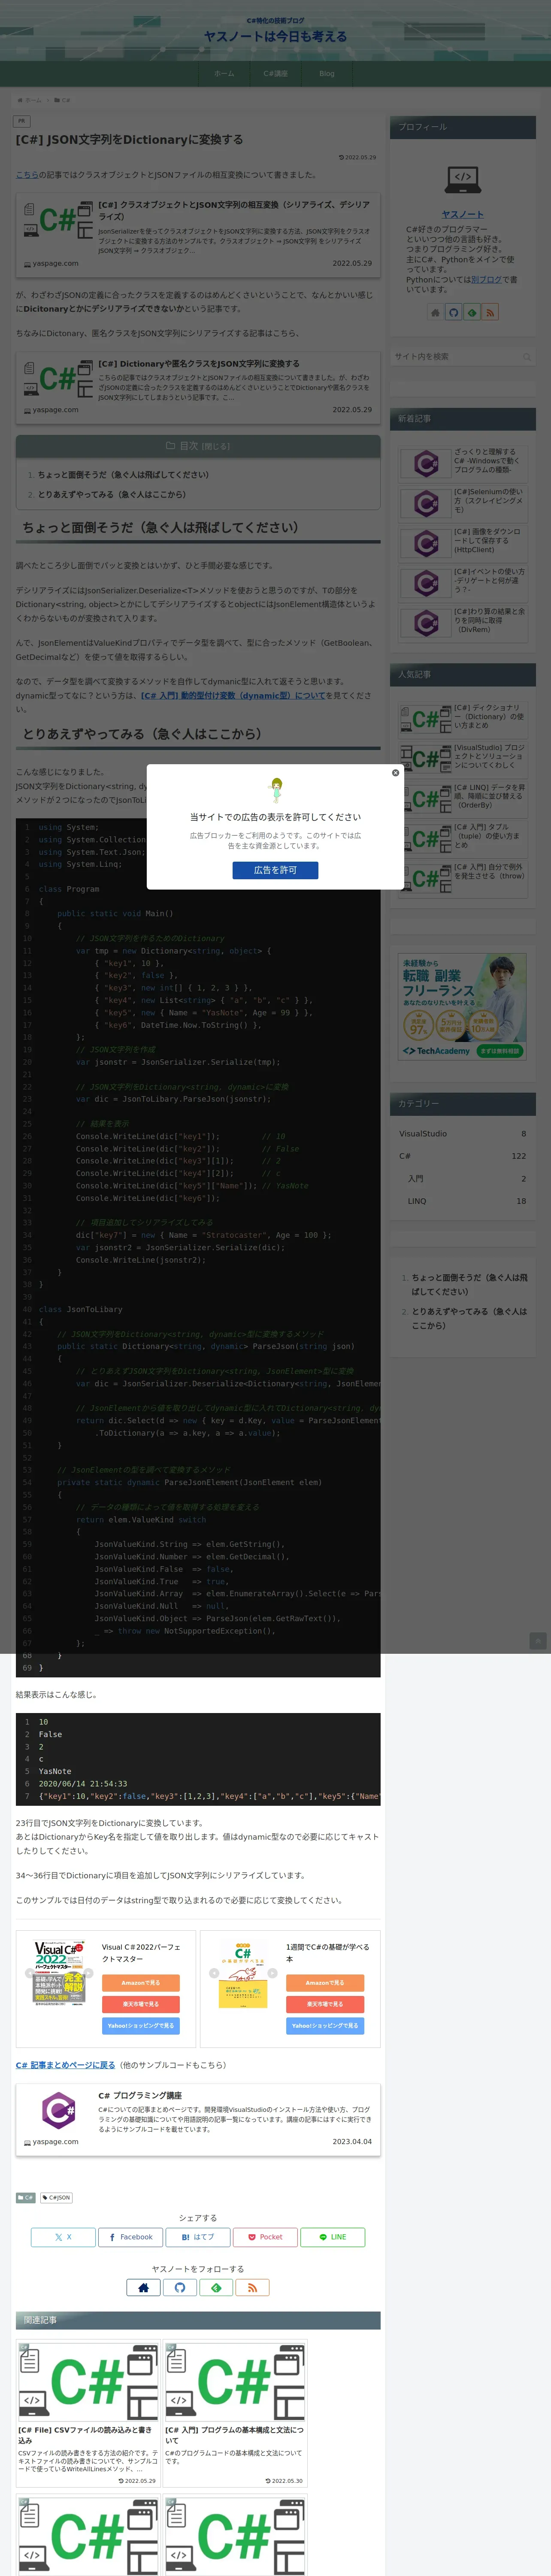
Task: Collapse the 目次 table of contents
Action: click(215, 446)
